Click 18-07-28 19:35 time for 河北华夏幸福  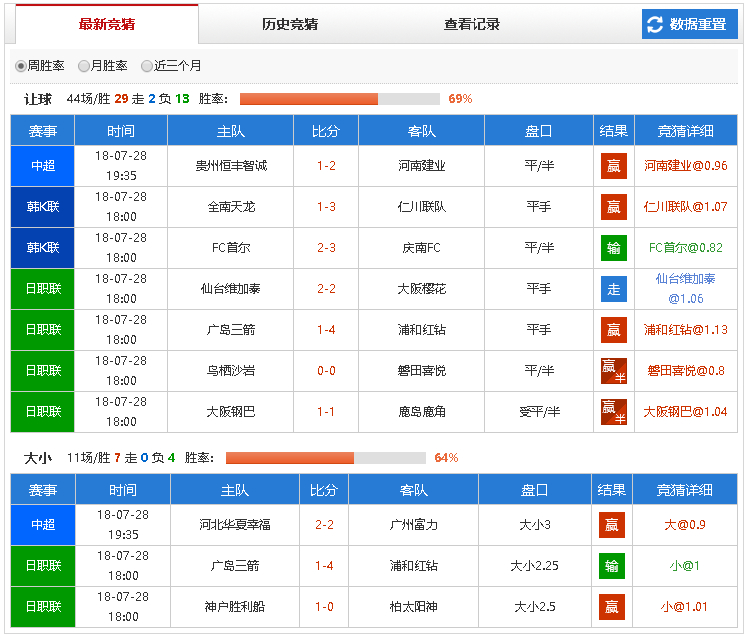(x=123, y=525)
